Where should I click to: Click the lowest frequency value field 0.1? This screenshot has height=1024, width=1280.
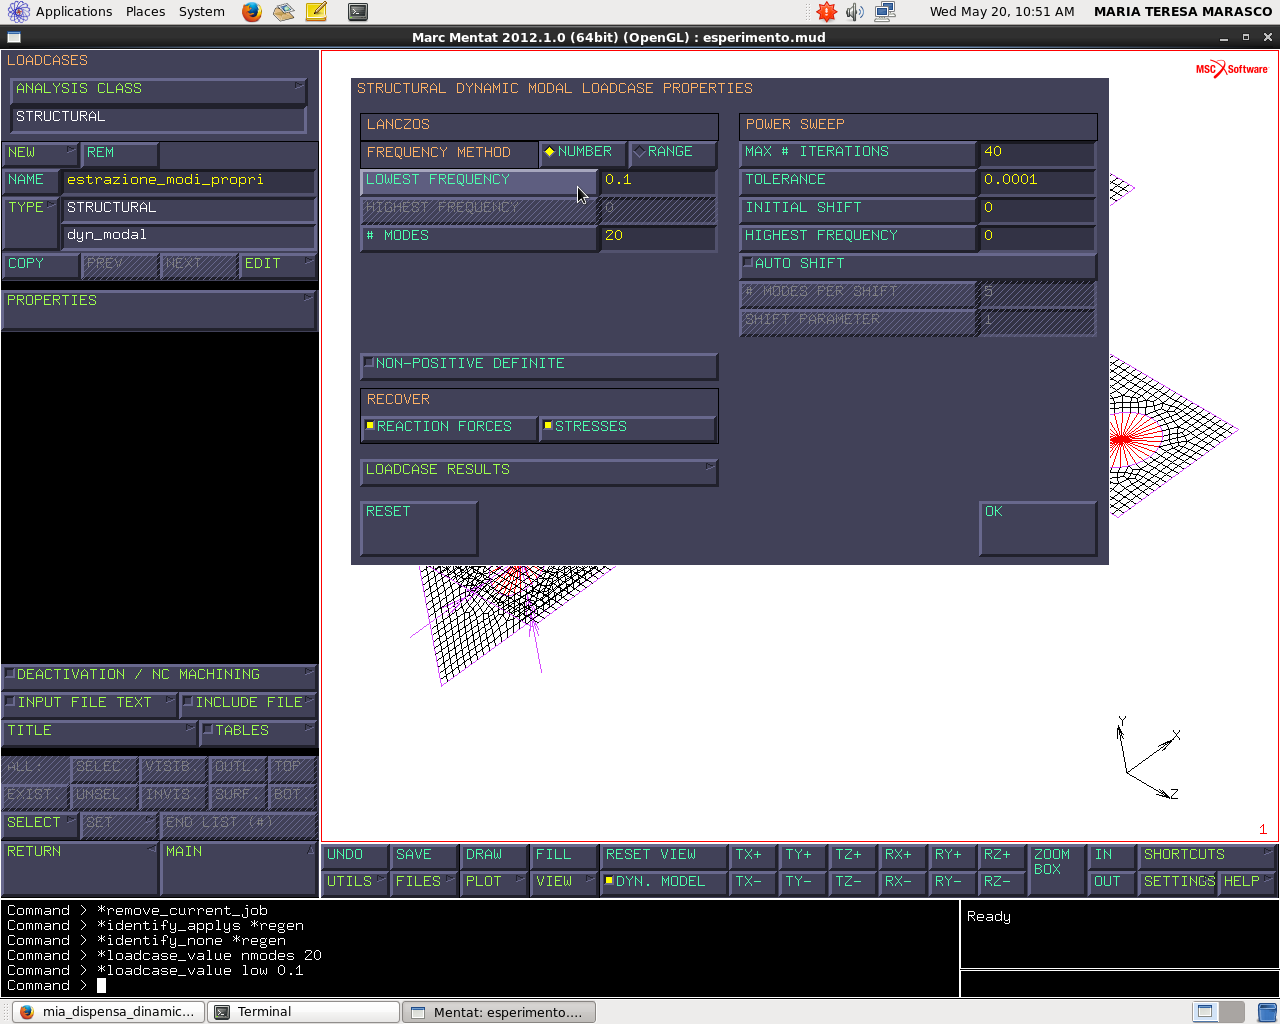(x=658, y=181)
